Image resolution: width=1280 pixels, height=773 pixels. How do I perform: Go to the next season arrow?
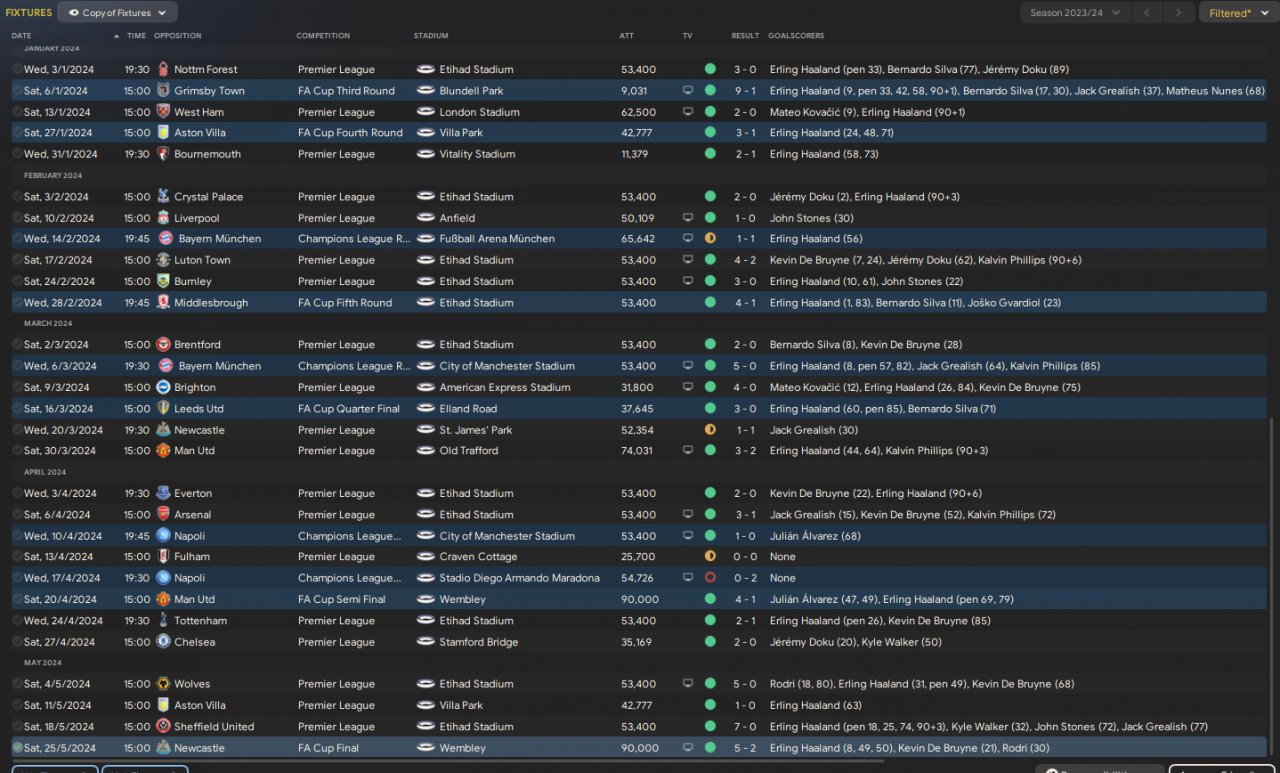pyautogui.click(x=1180, y=13)
